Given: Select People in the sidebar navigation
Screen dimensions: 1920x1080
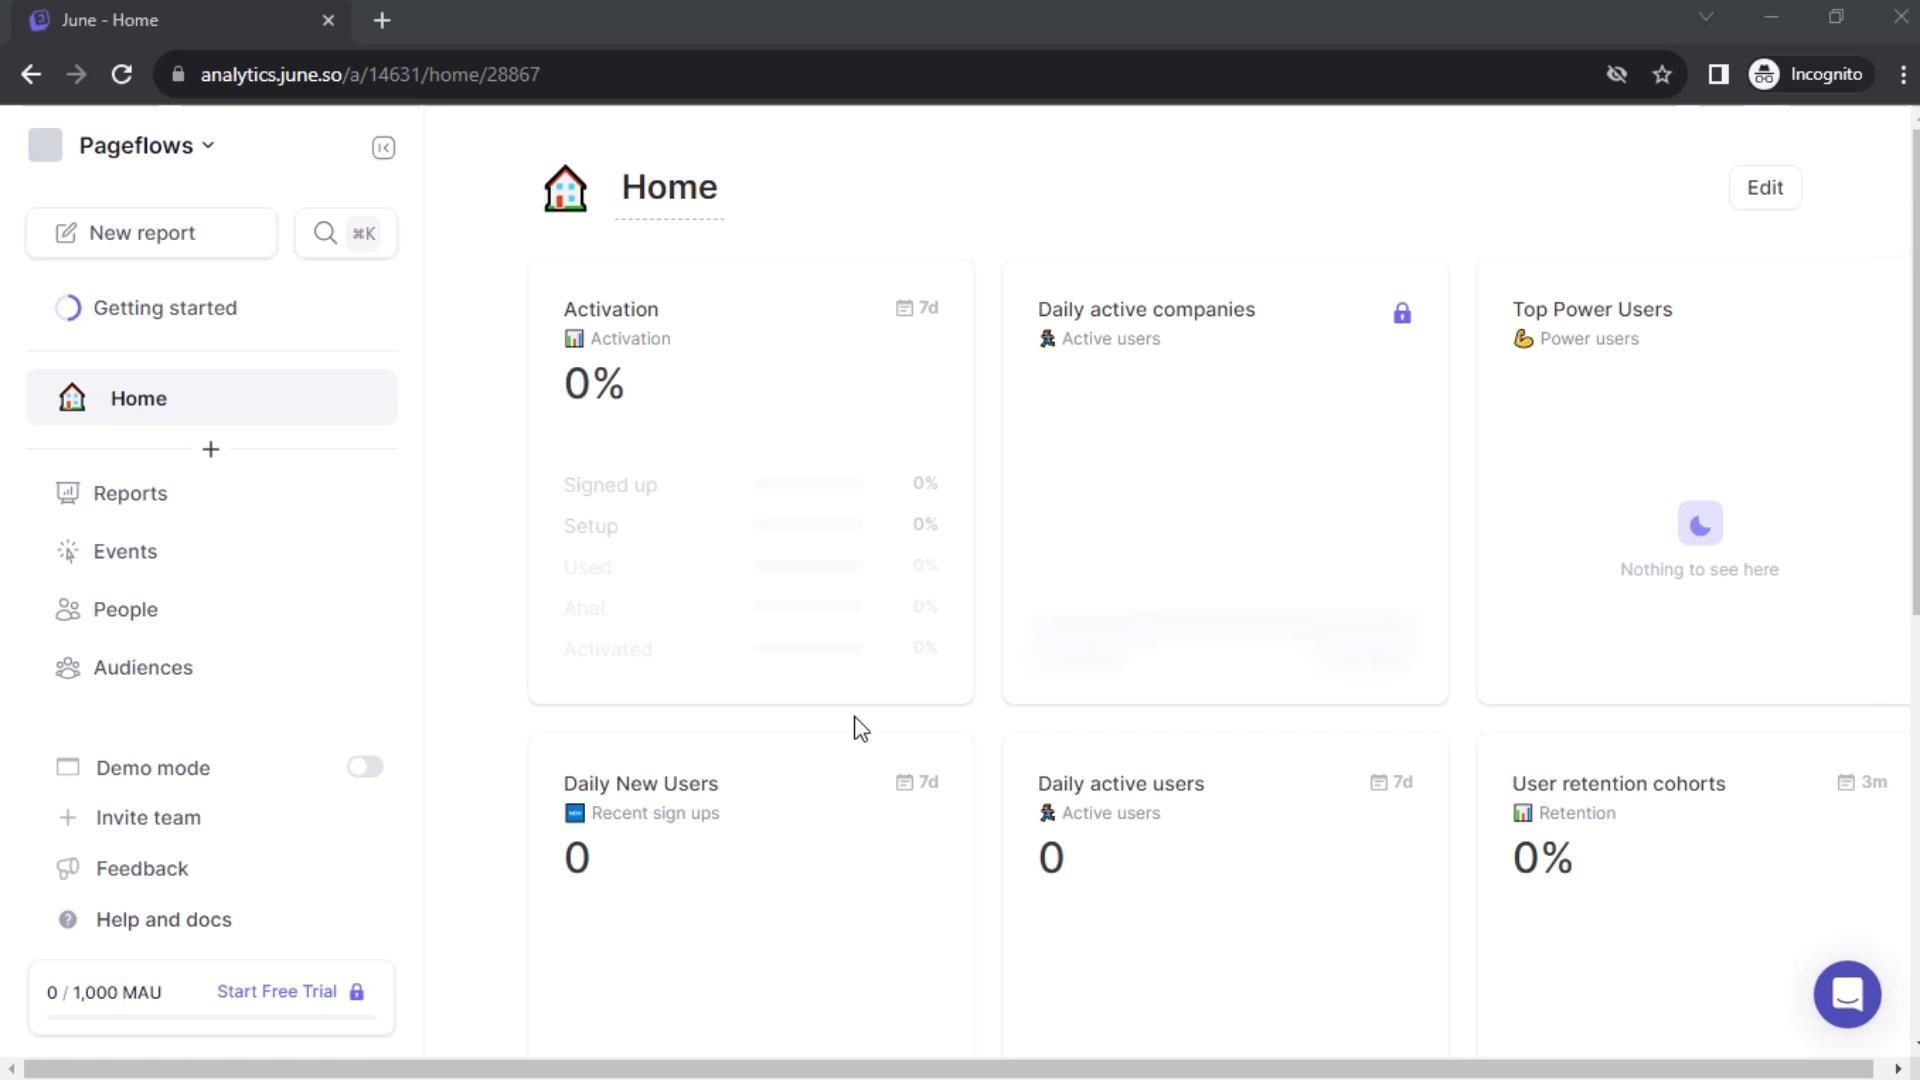Looking at the screenshot, I should pos(125,609).
